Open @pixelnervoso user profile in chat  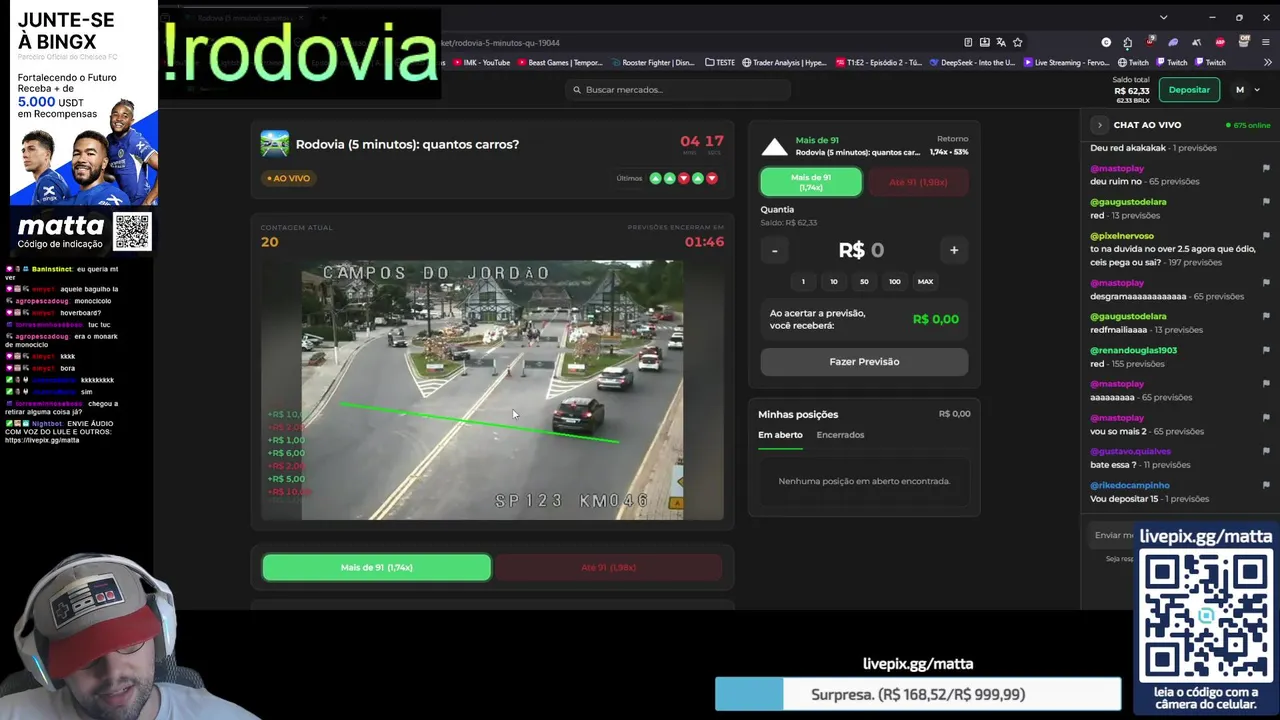pyautogui.click(x=1122, y=236)
